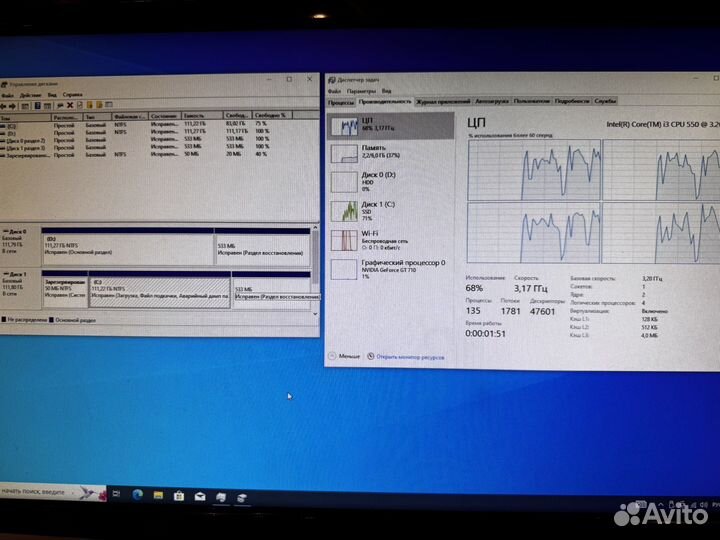Open Вид menu in Task Manager
This screenshot has width=720, height=540.
[387, 91]
